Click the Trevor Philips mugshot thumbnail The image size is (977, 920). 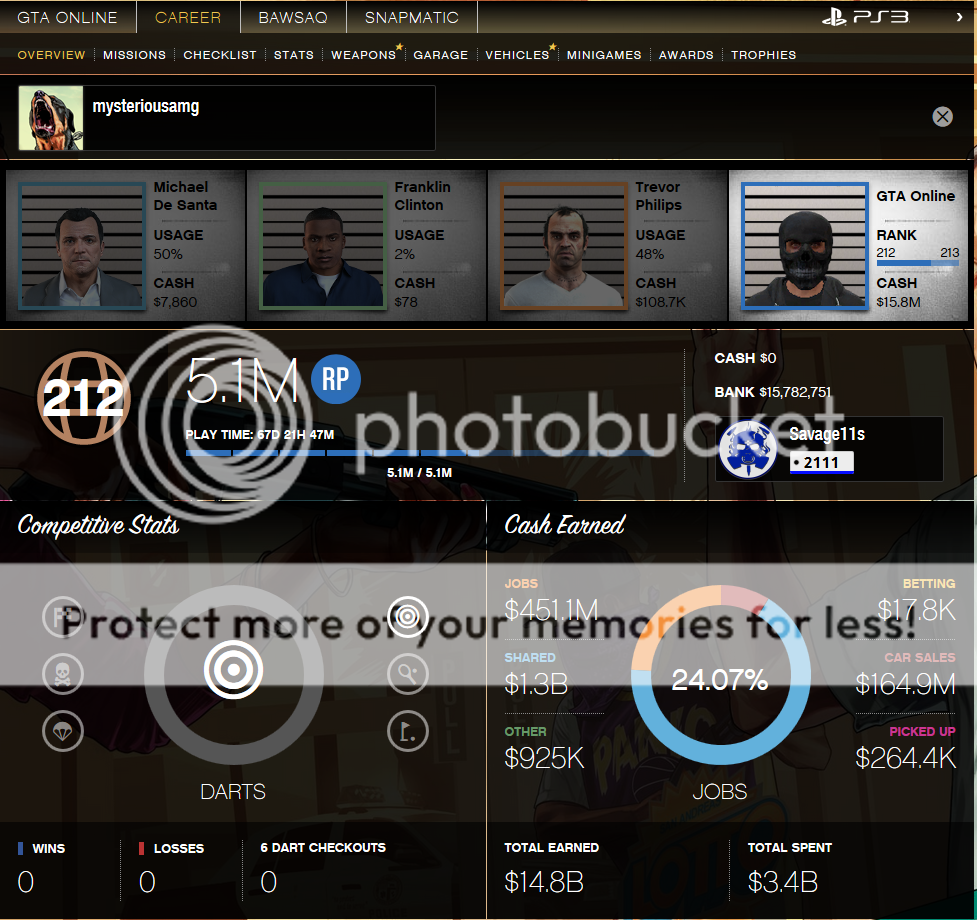tap(563, 246)
